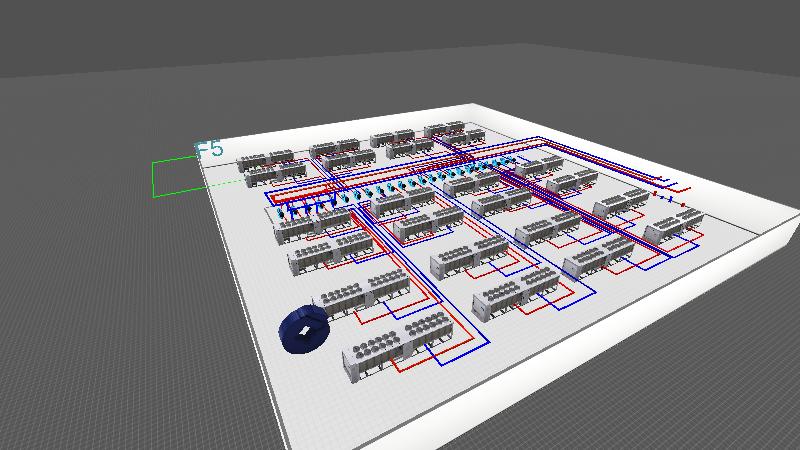Pick the chiller unit directly behind the blue ring
The image size is (800, 450).
click(x=342, y=297)
